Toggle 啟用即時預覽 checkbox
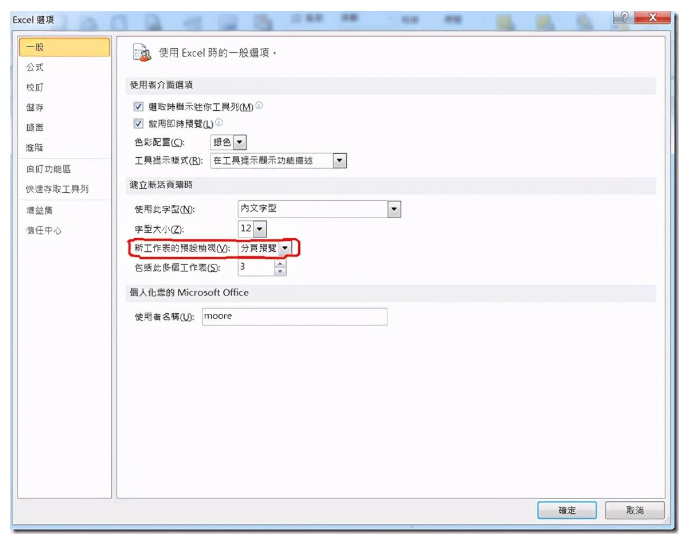This screenshot has height=543, width=690. [138, 124]
